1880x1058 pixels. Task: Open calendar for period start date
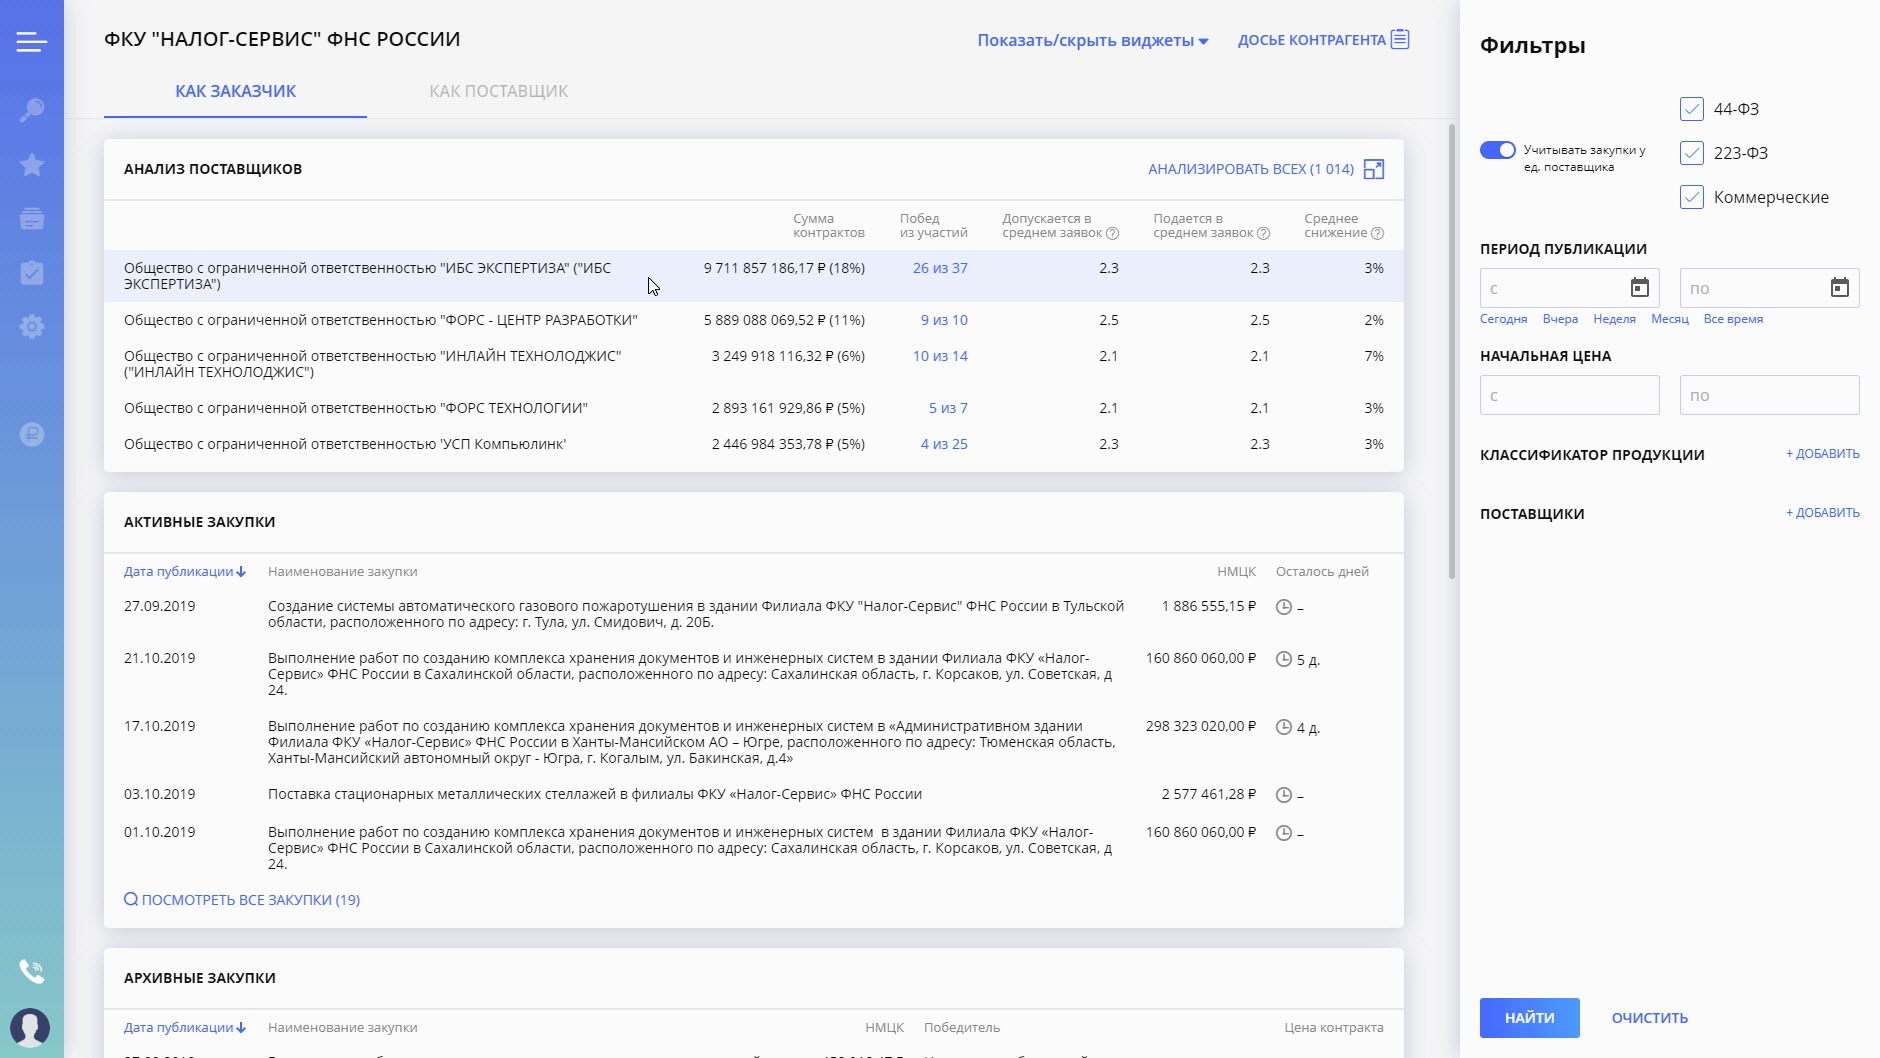1640,288
